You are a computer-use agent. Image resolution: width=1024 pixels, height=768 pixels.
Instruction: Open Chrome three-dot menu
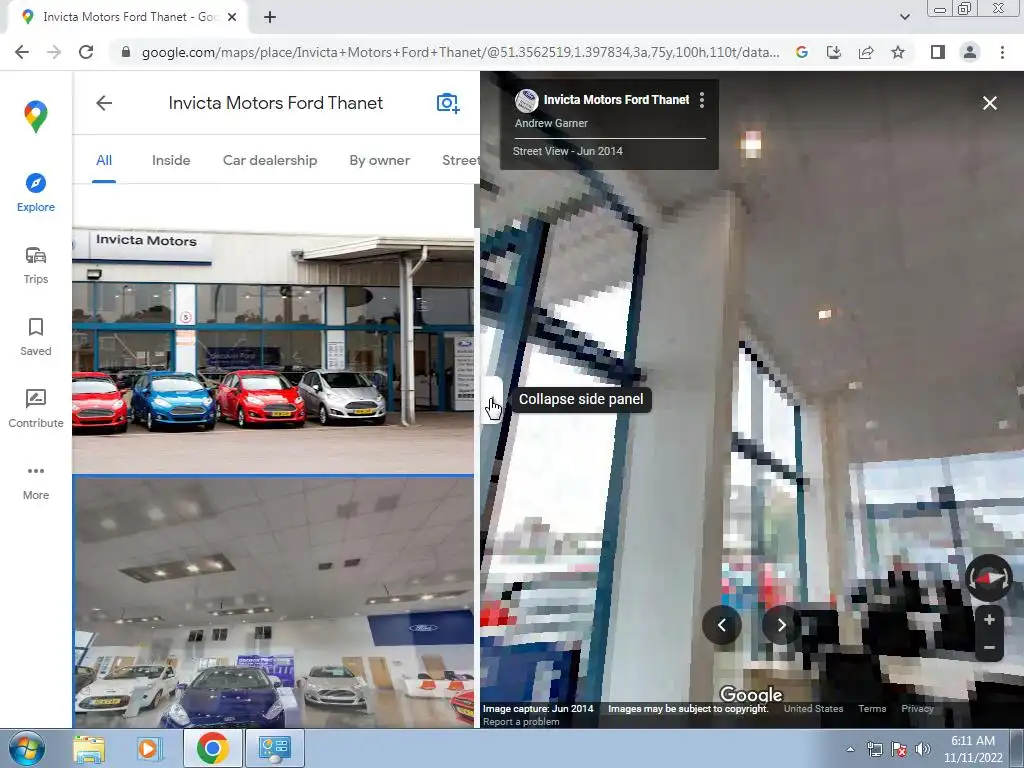(x=1002, y=52)
